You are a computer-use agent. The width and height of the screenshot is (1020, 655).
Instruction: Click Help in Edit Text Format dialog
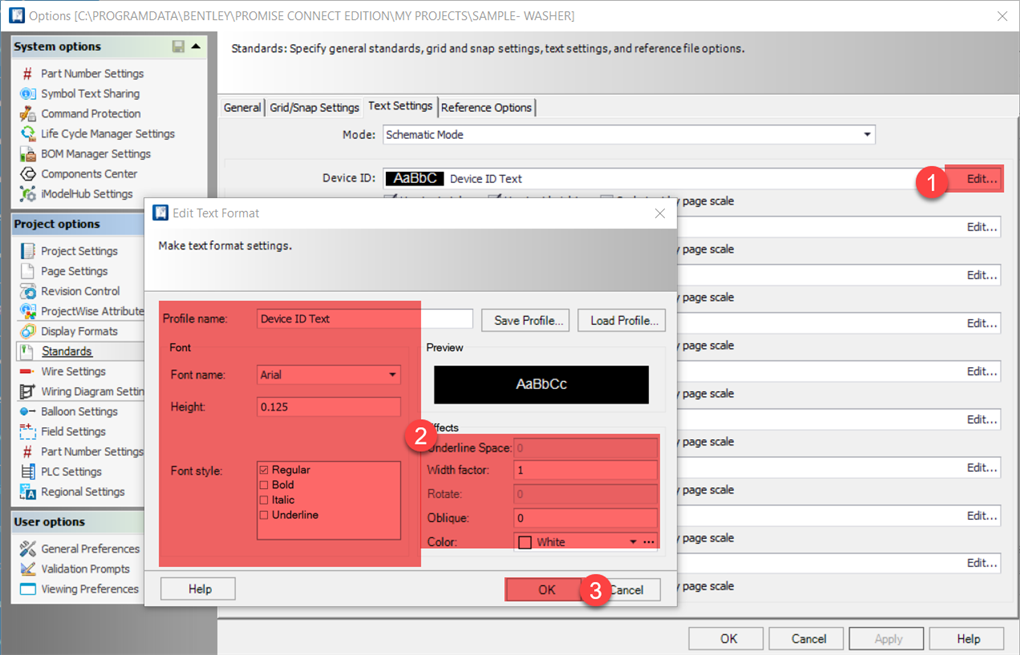tap(198, 589)
